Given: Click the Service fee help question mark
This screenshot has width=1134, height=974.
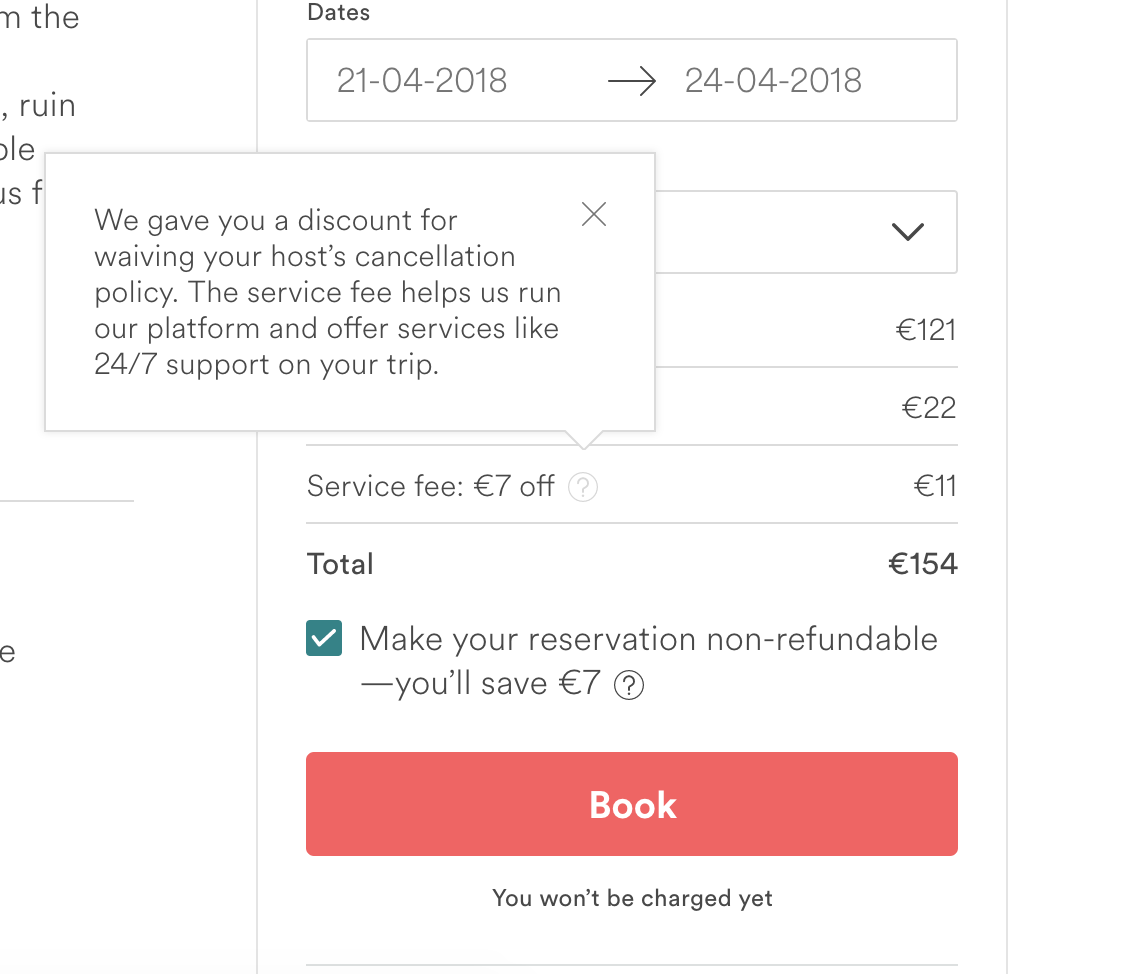Looking at the screenshot, I should (583, 487).
